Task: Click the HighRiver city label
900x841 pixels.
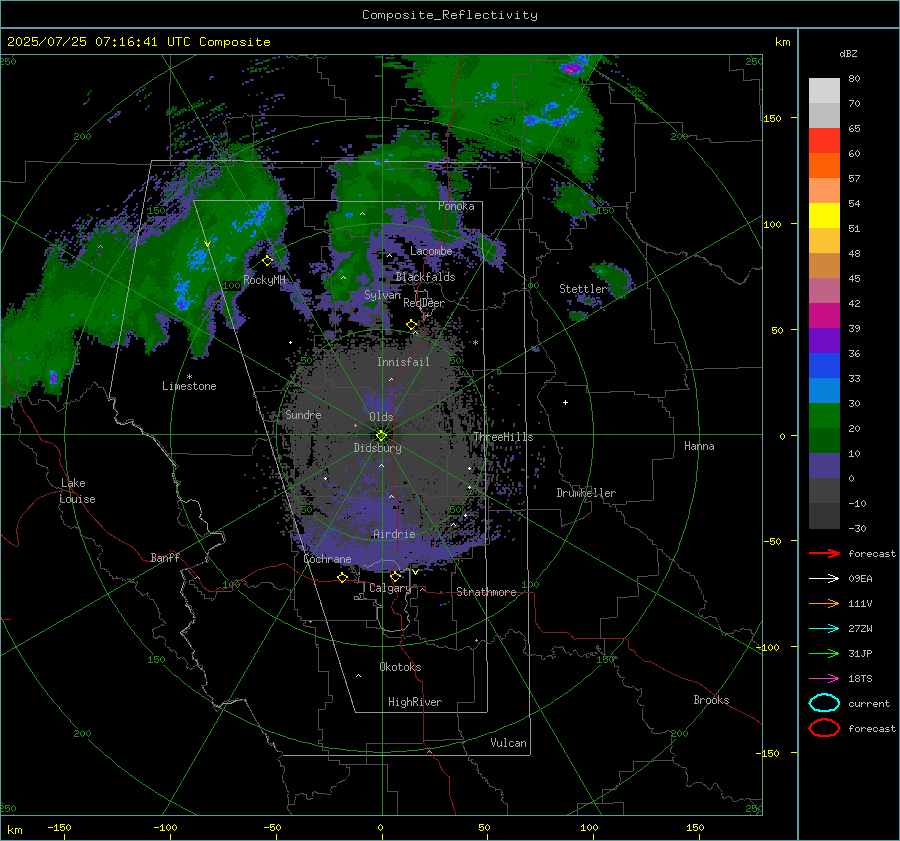Action: pyautogui.click(x=415, y=702)
